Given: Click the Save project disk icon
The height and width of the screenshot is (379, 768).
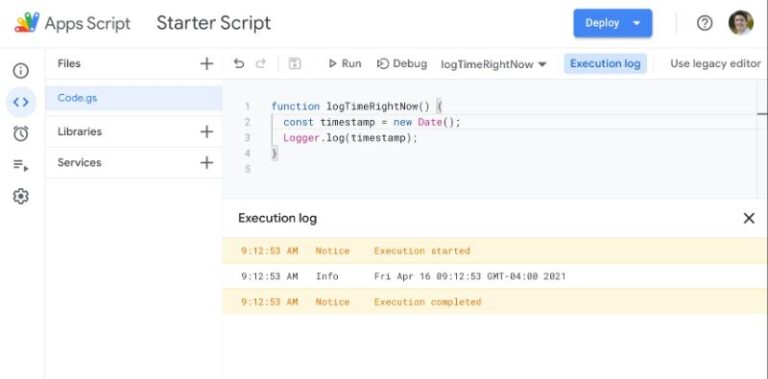Looking at the screenshot, I should (294, 64).
